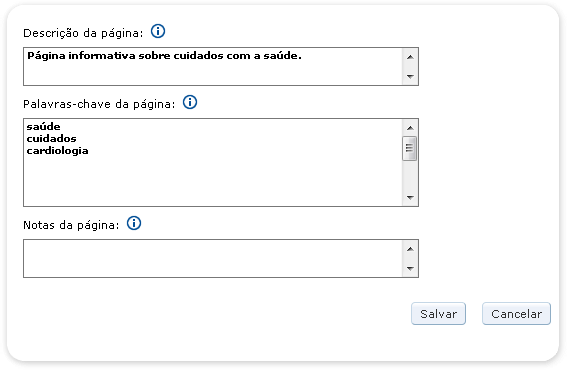Click up arrow in keywords field scrollbar
This screenshot has height=370, width=567.
(x=410, y=128)
